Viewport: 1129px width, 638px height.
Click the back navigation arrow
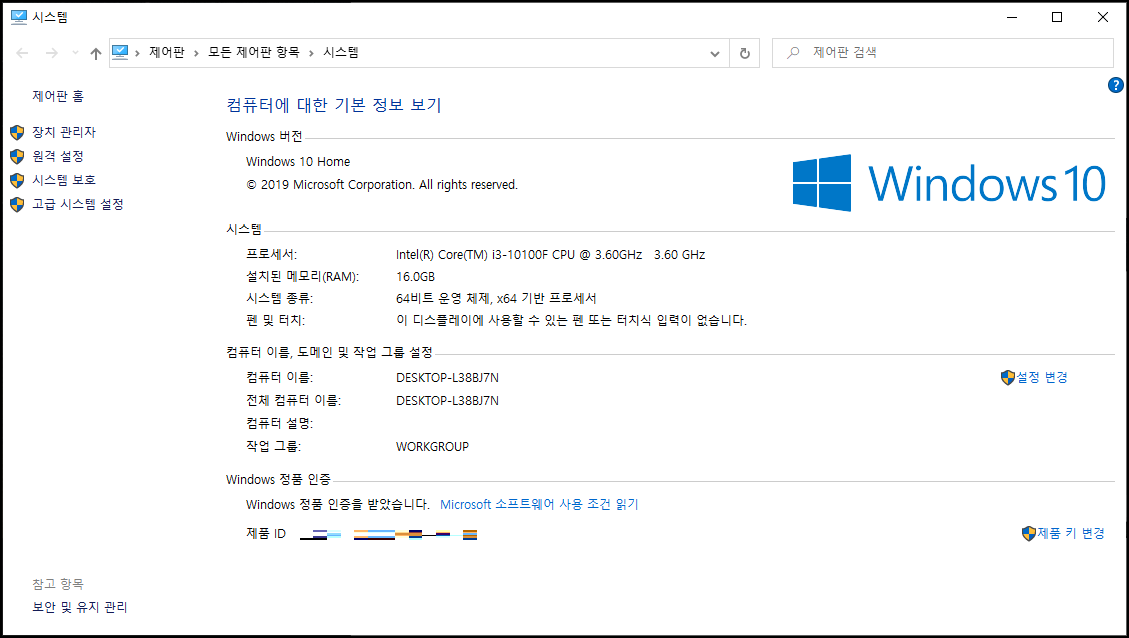tap(22, 53)
